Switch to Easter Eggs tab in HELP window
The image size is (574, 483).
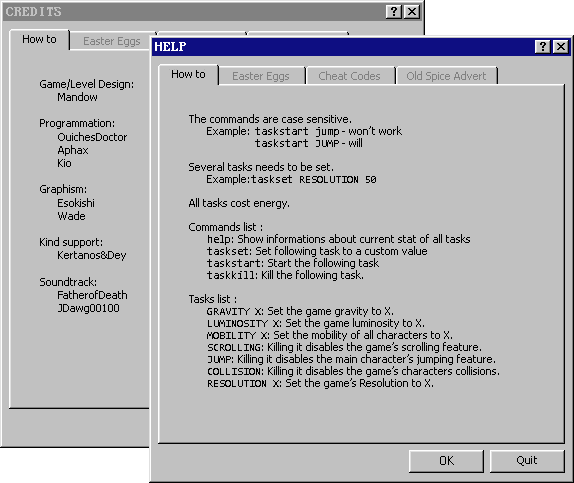click(x=261, y=76)
